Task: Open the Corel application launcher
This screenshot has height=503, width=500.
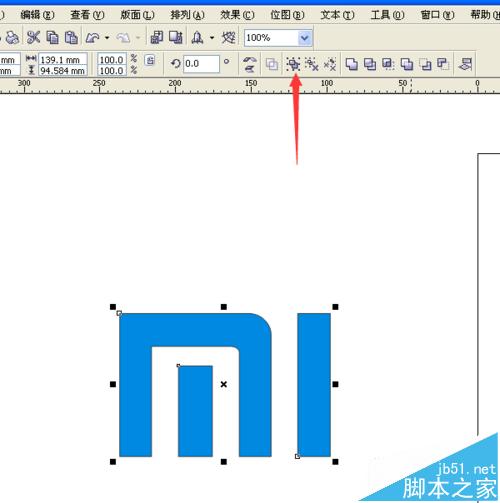Action: (197, 37)
